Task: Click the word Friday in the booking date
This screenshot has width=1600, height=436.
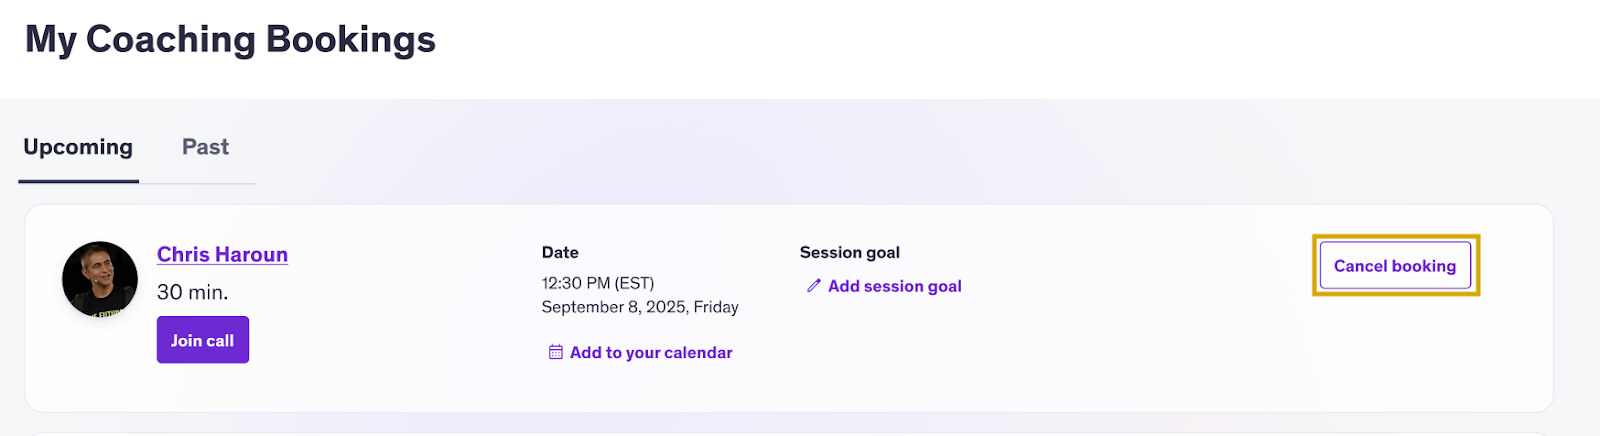Action: [x=716, y=307]
